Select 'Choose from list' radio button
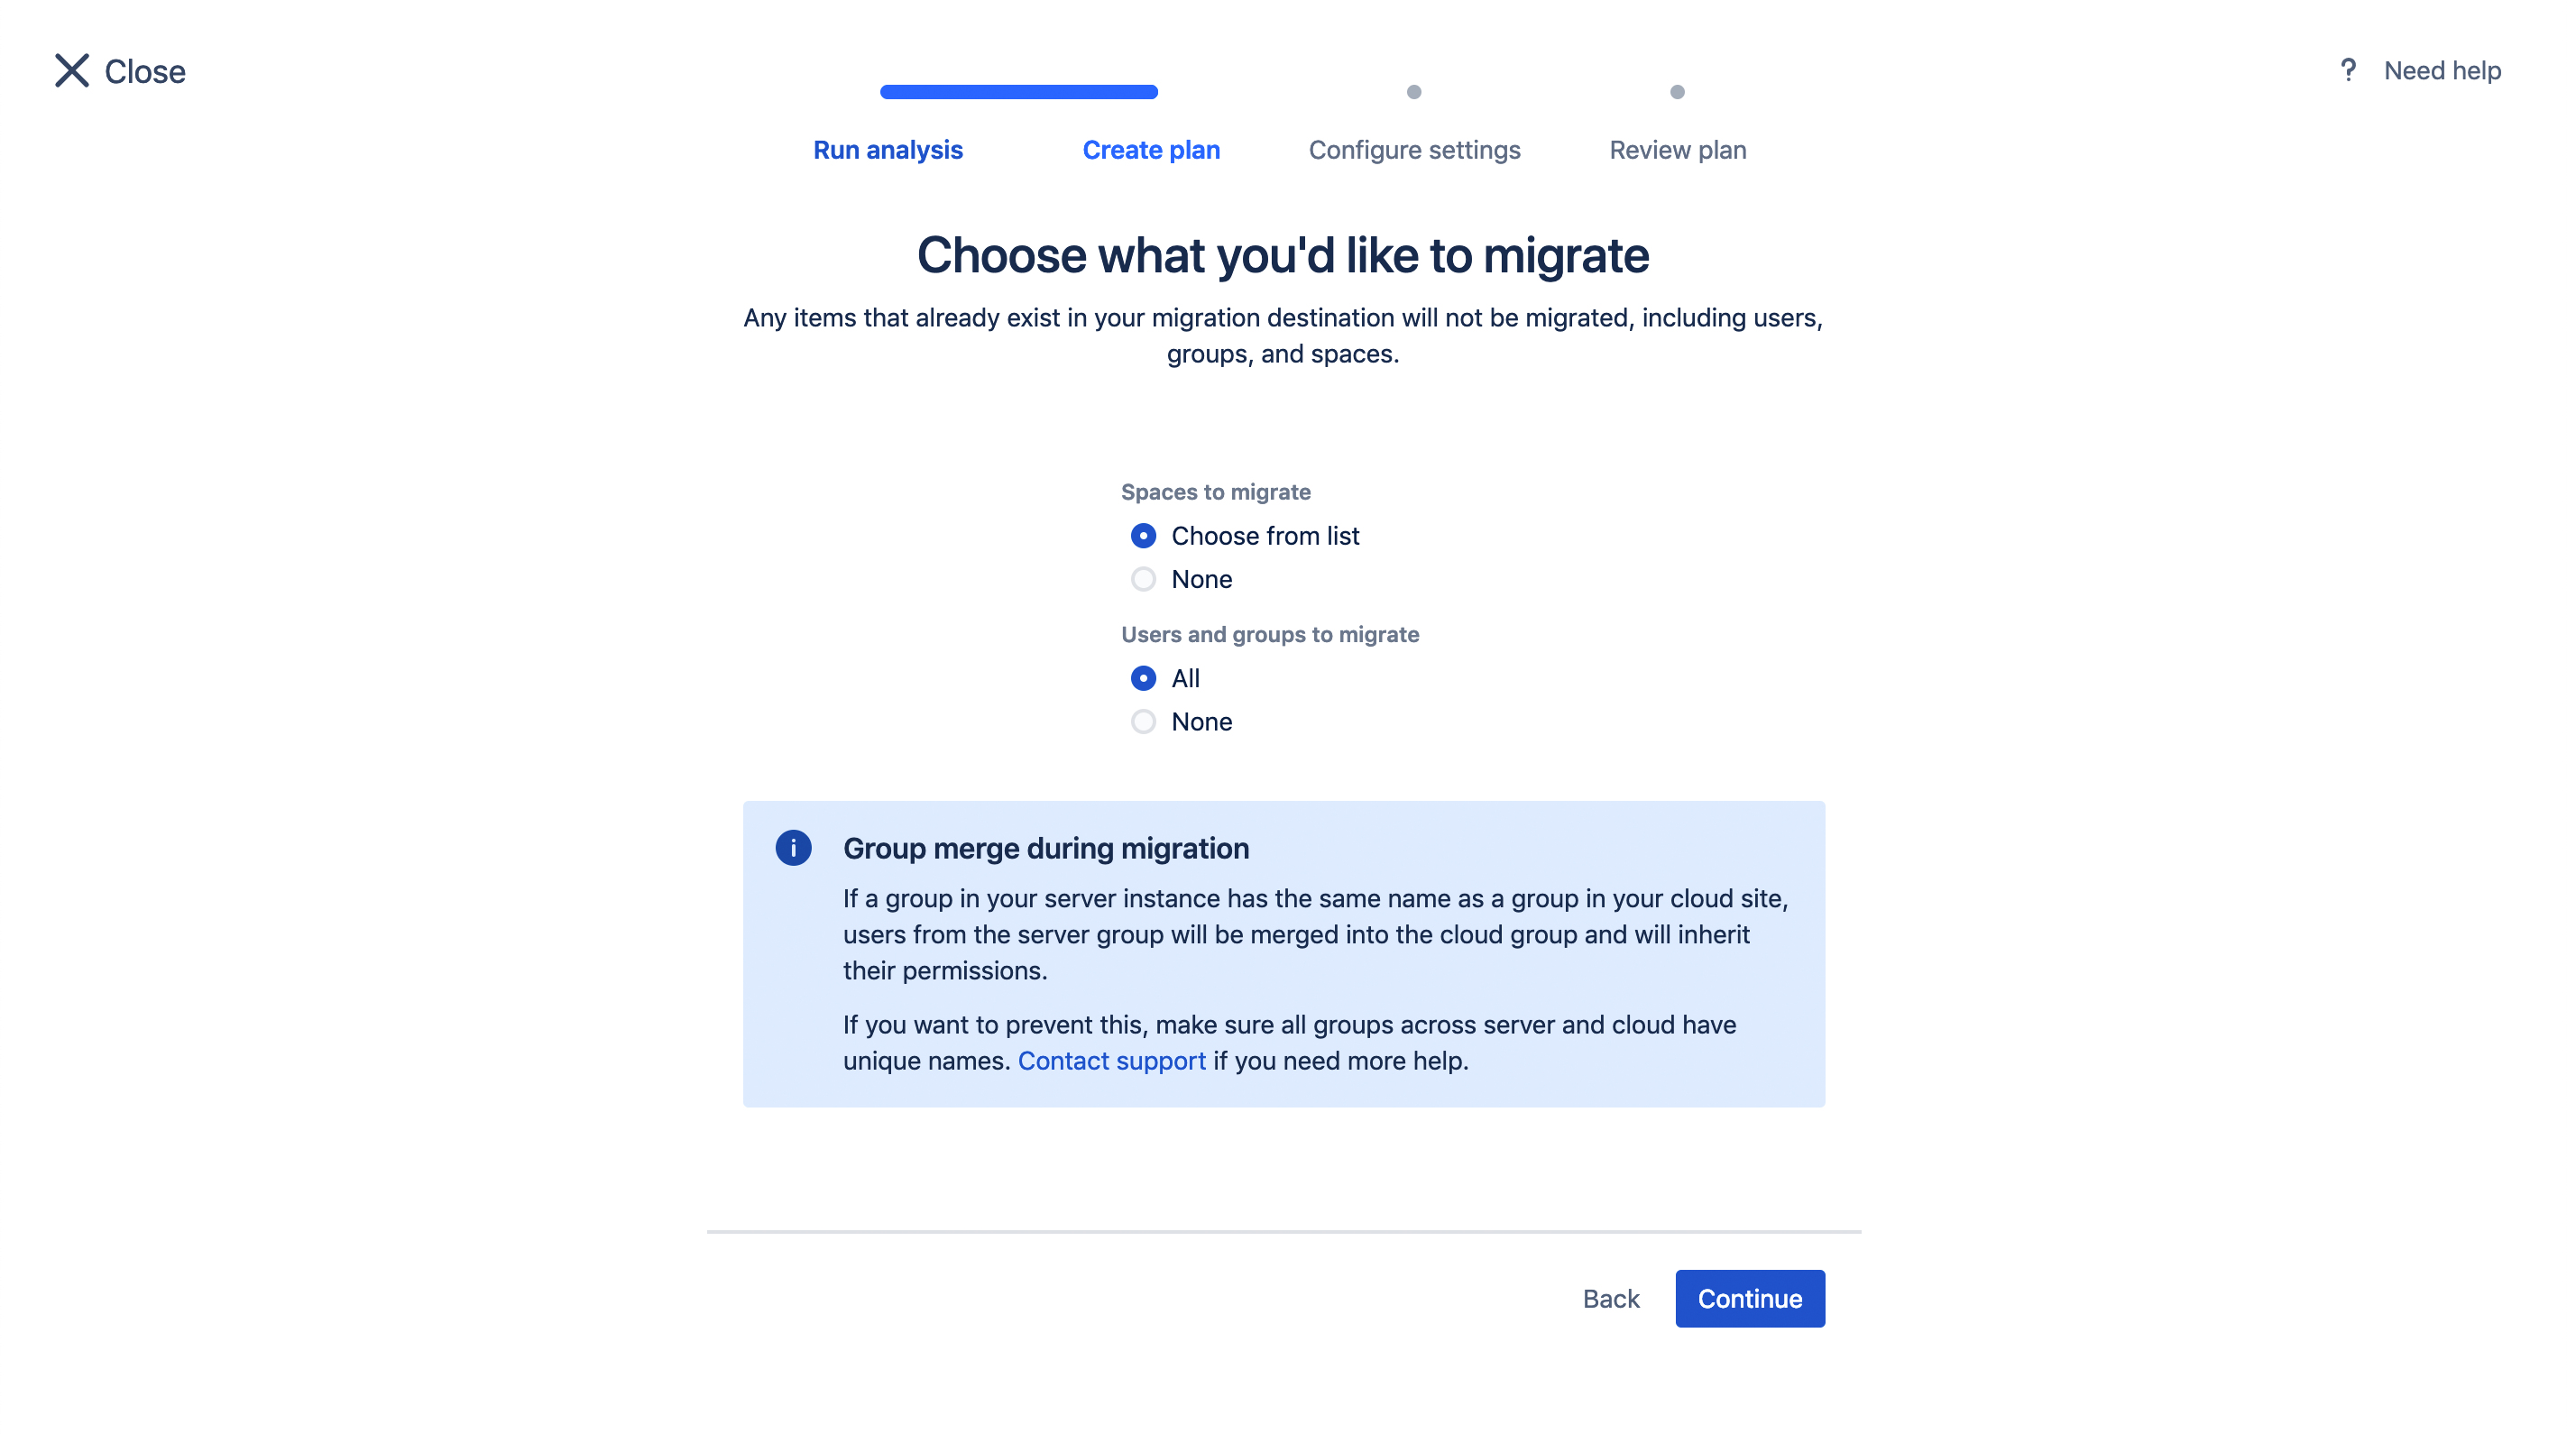The image size is (2576, 1434). [x=1143, y=535]
